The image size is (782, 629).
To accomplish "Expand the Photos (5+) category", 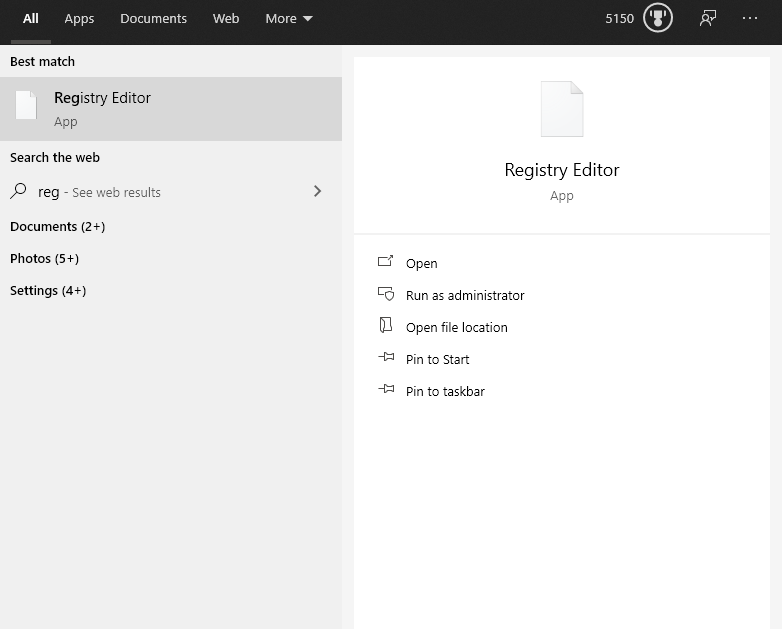I will click(44, 258).
